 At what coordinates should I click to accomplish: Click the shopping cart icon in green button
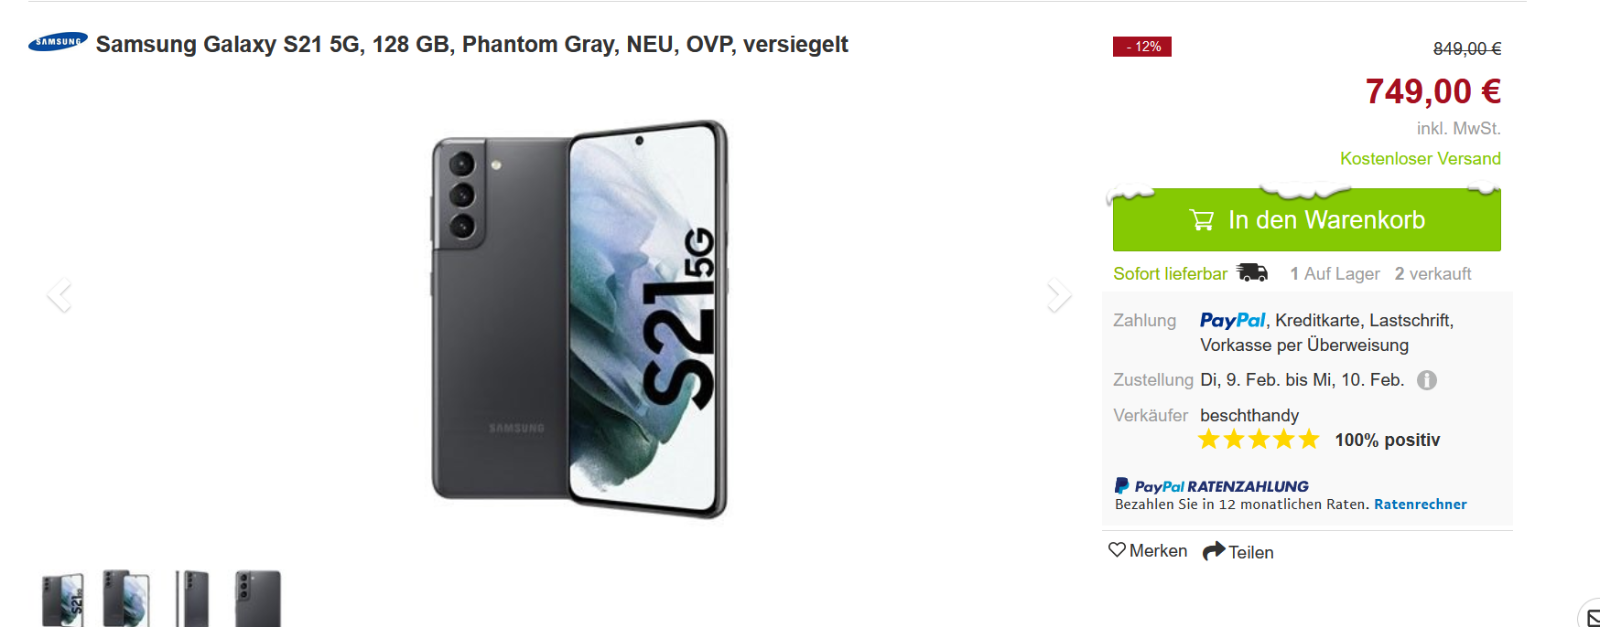coord(1202,220)
